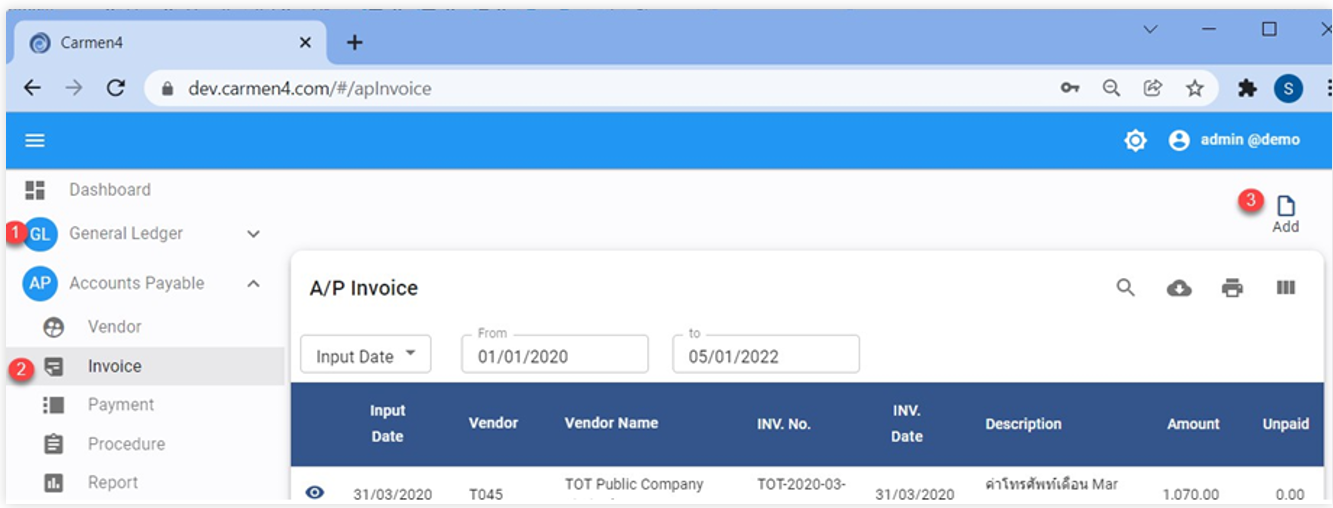Viewport: 1333px width, 508px height.
Task: Open the Input Date filter dropdown
Action: [365, 356]
